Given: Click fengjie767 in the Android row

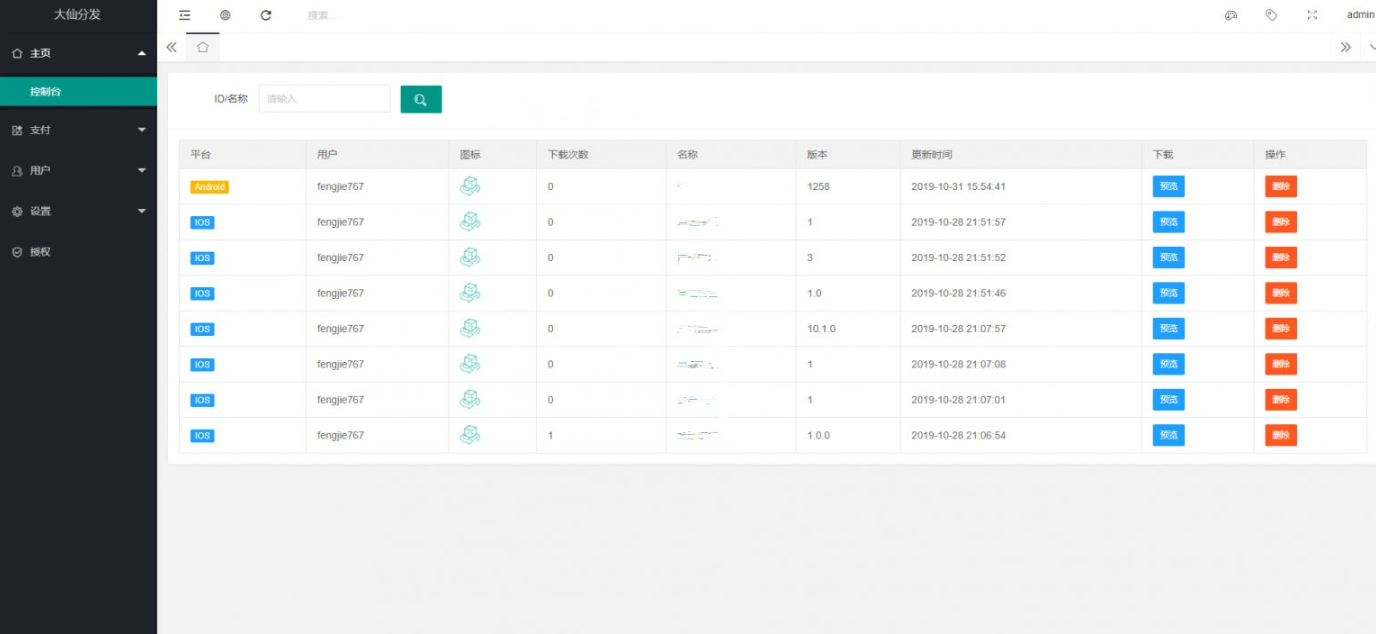Looking at the screenshot, I should click(x=340, y=187).
